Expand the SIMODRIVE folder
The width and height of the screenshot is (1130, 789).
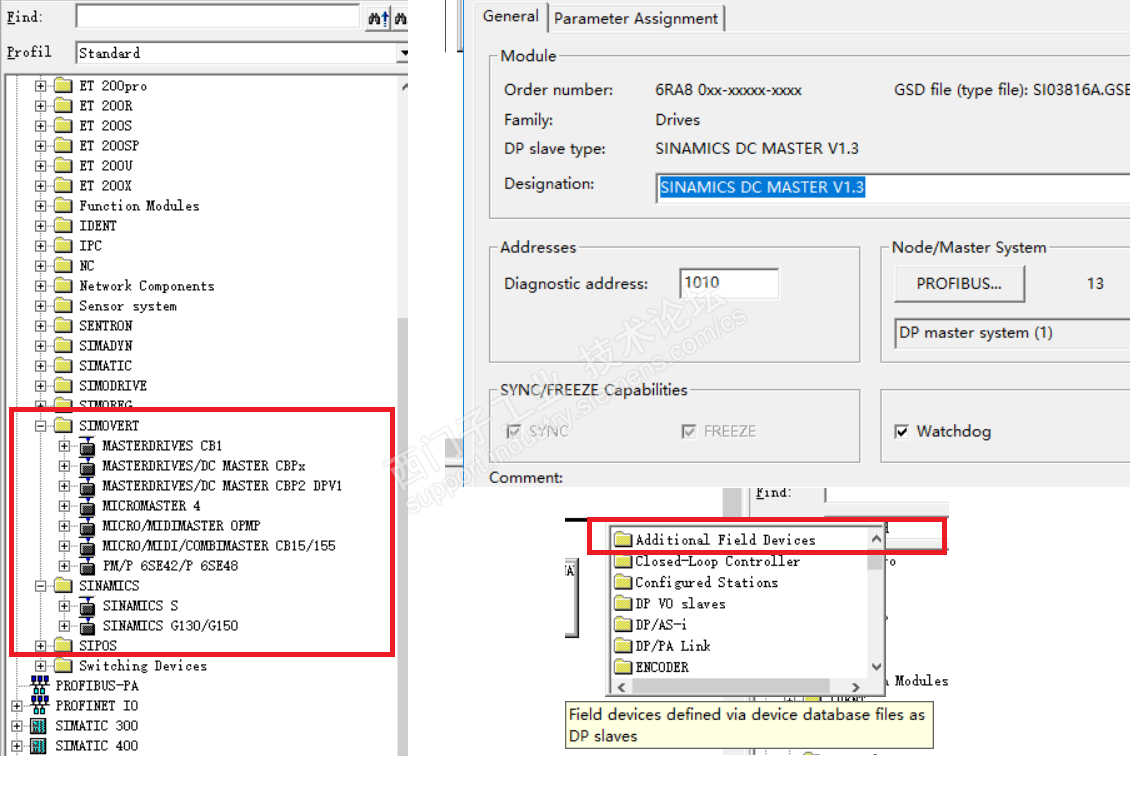[40, 386]
